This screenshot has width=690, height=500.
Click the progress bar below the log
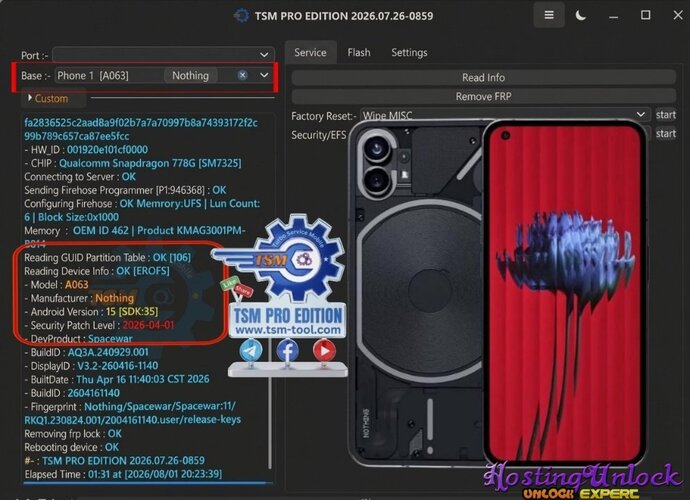pos(148,483)
